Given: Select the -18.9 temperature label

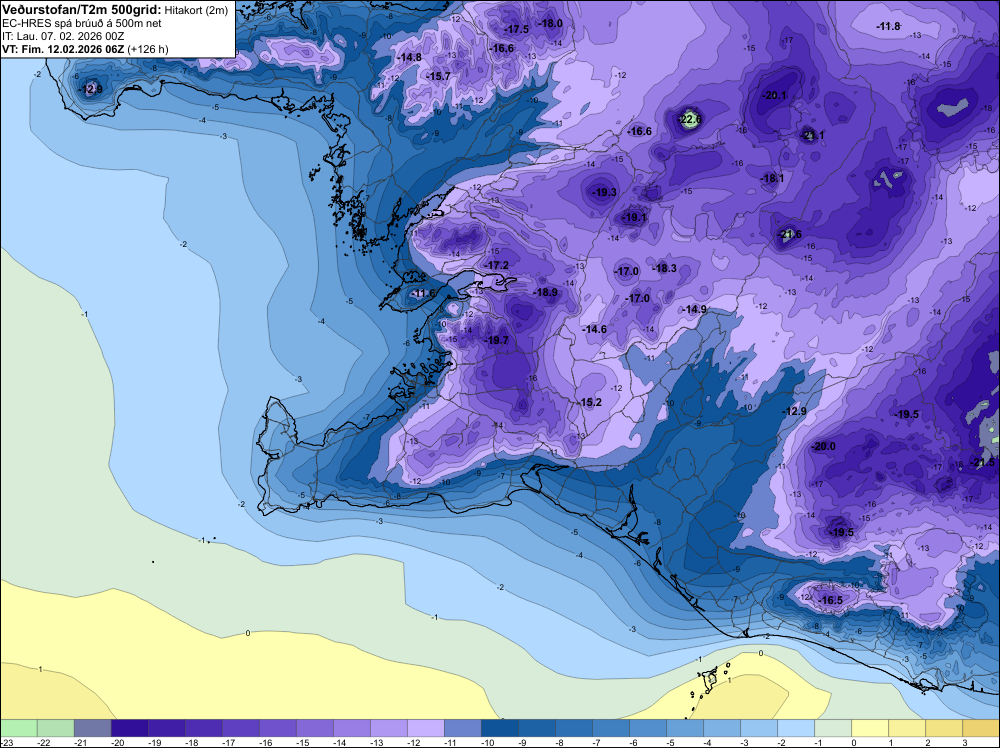Looking at the screenshot, I should tap(545, 292).
